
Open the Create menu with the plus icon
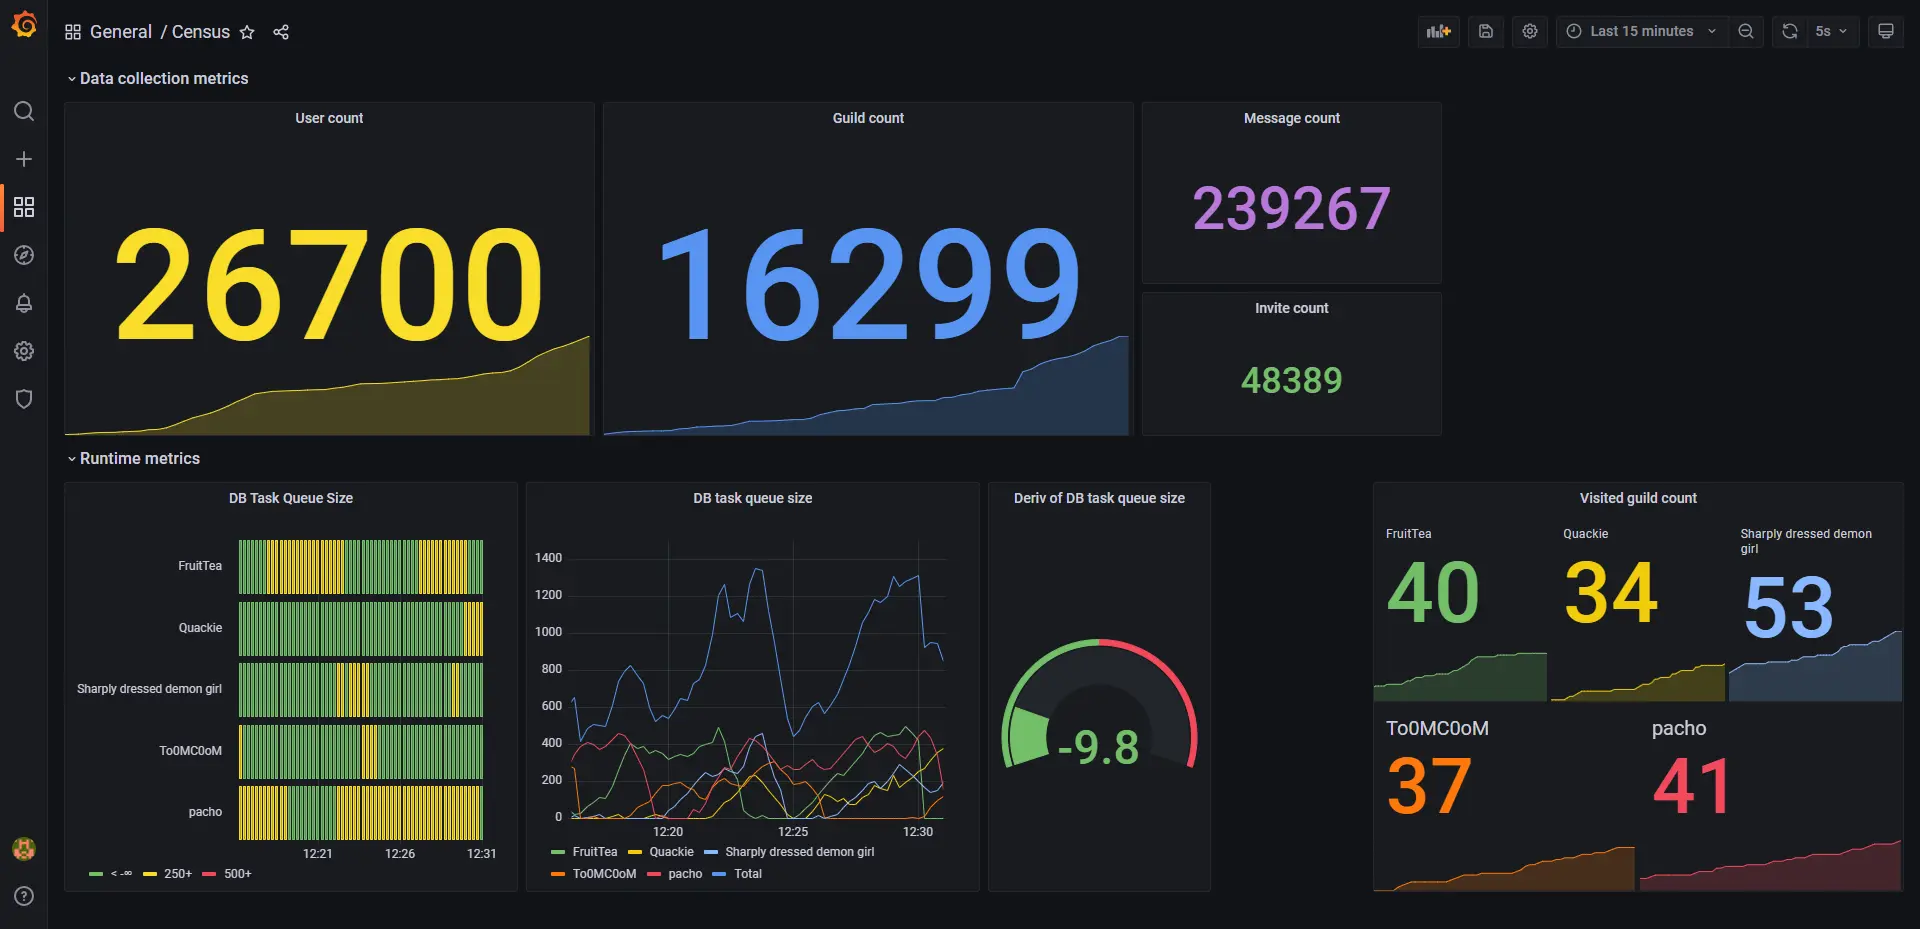[x=24, y=158]
